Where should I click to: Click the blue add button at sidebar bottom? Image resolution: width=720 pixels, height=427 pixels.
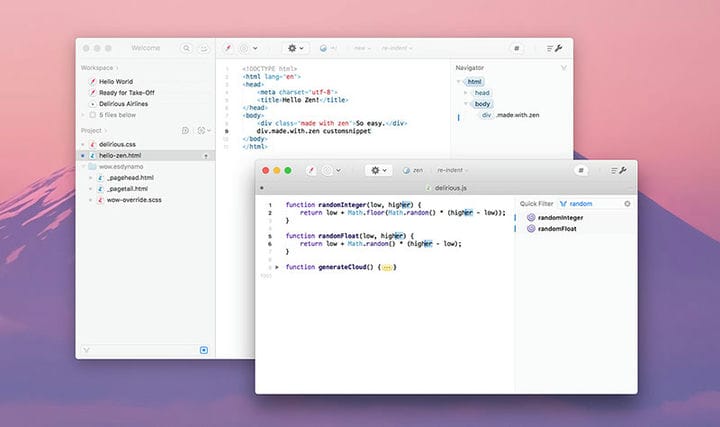(x=204, y=350)
